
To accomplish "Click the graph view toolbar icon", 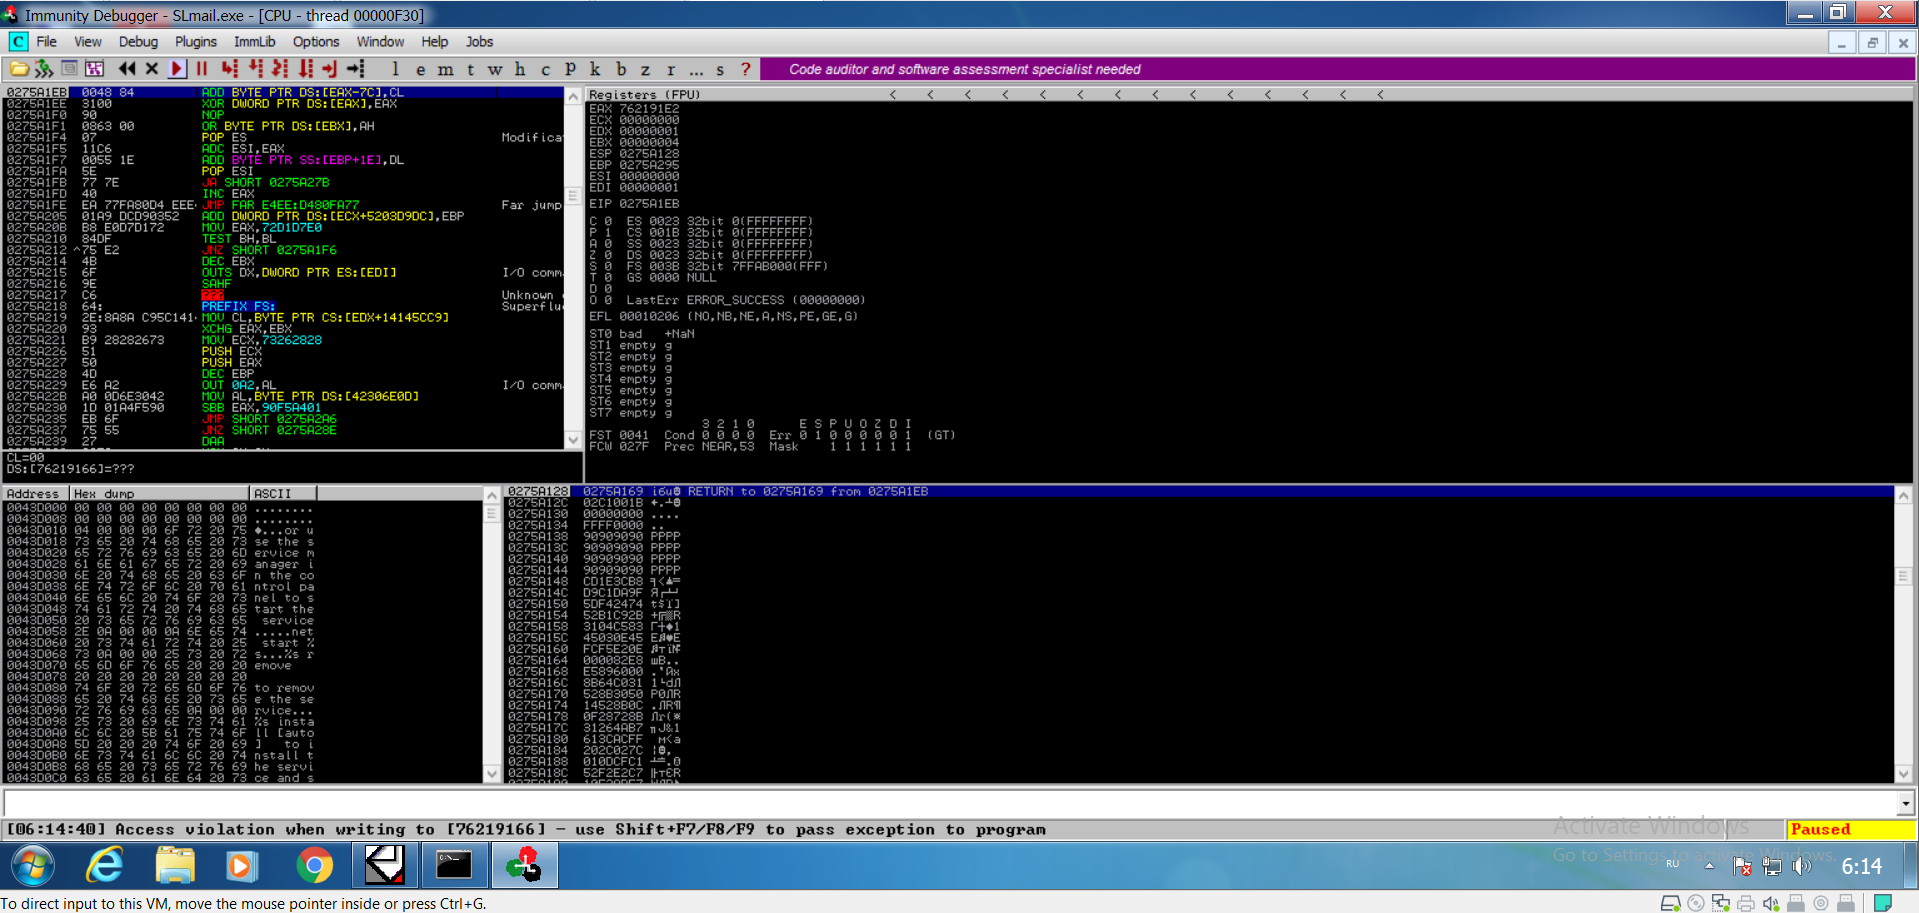I will 95,69.
